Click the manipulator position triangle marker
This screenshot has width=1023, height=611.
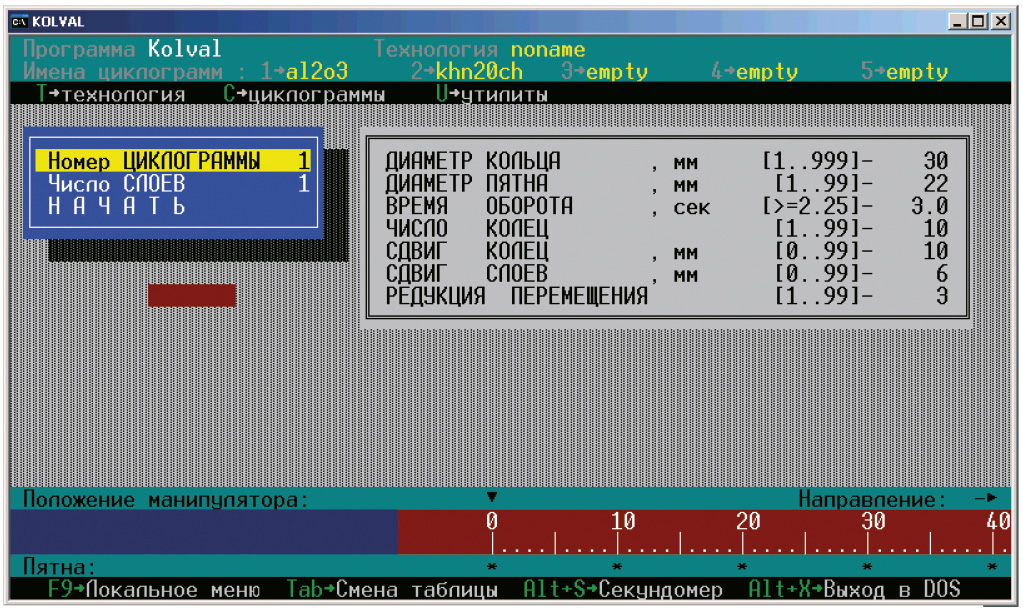pyautogui.click(x=492, y=498)
